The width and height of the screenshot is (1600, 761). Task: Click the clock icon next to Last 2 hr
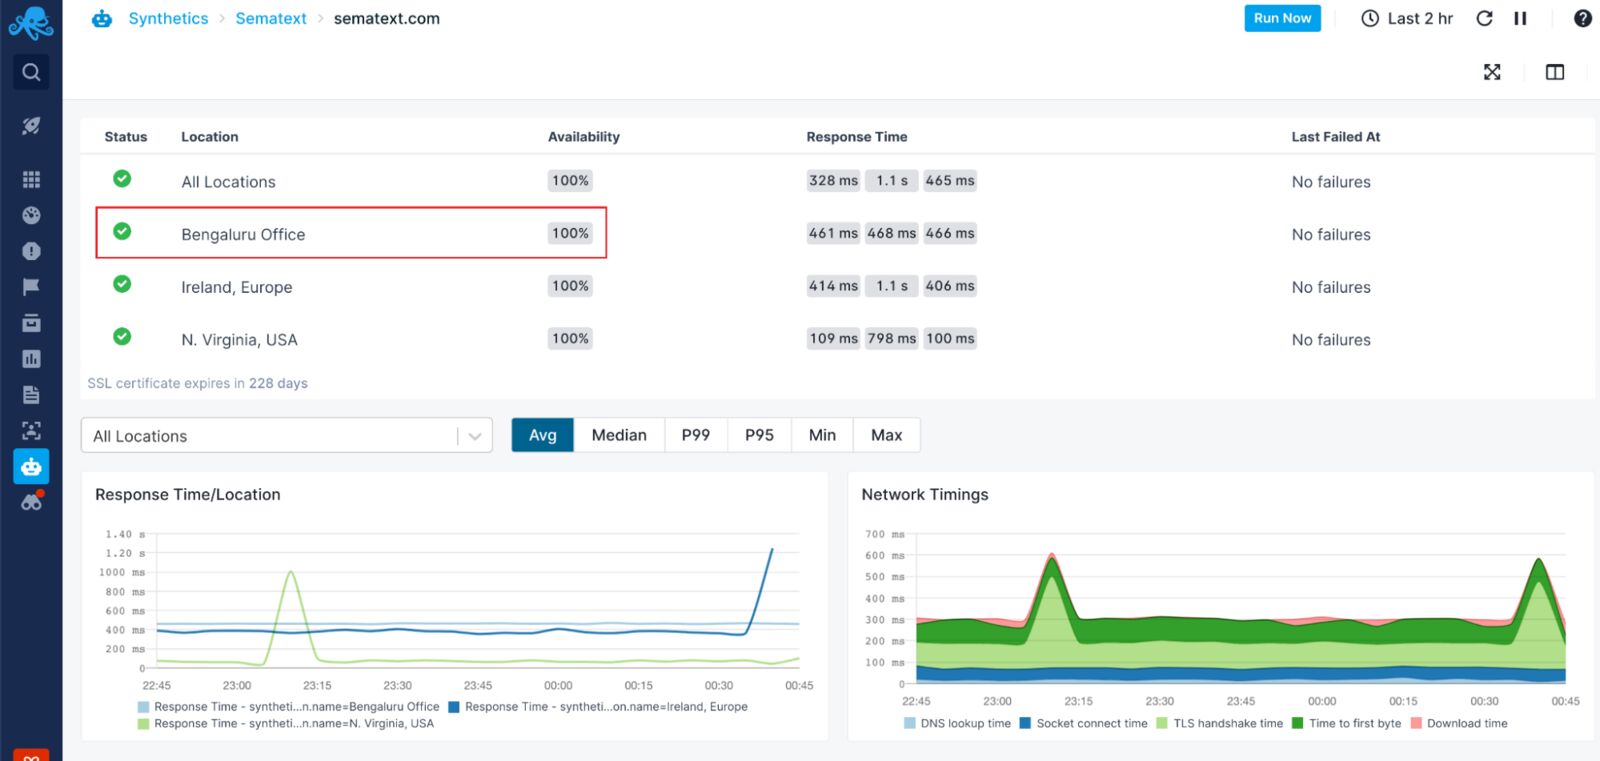(1370, 18)
